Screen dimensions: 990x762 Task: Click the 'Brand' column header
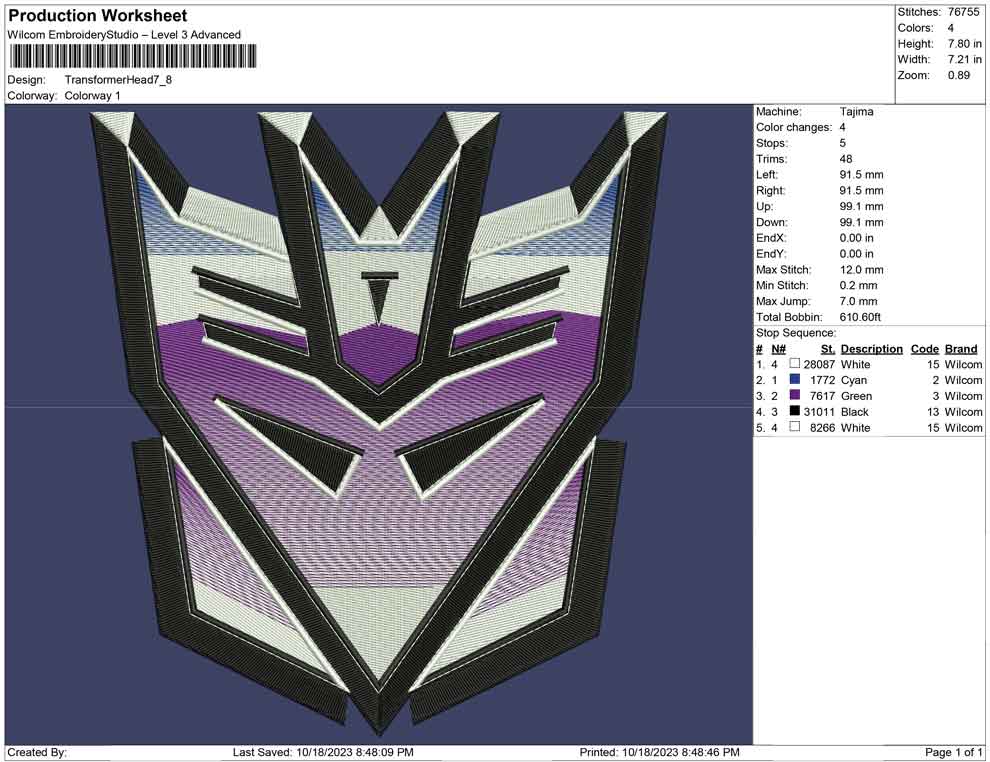click(961, 349)
